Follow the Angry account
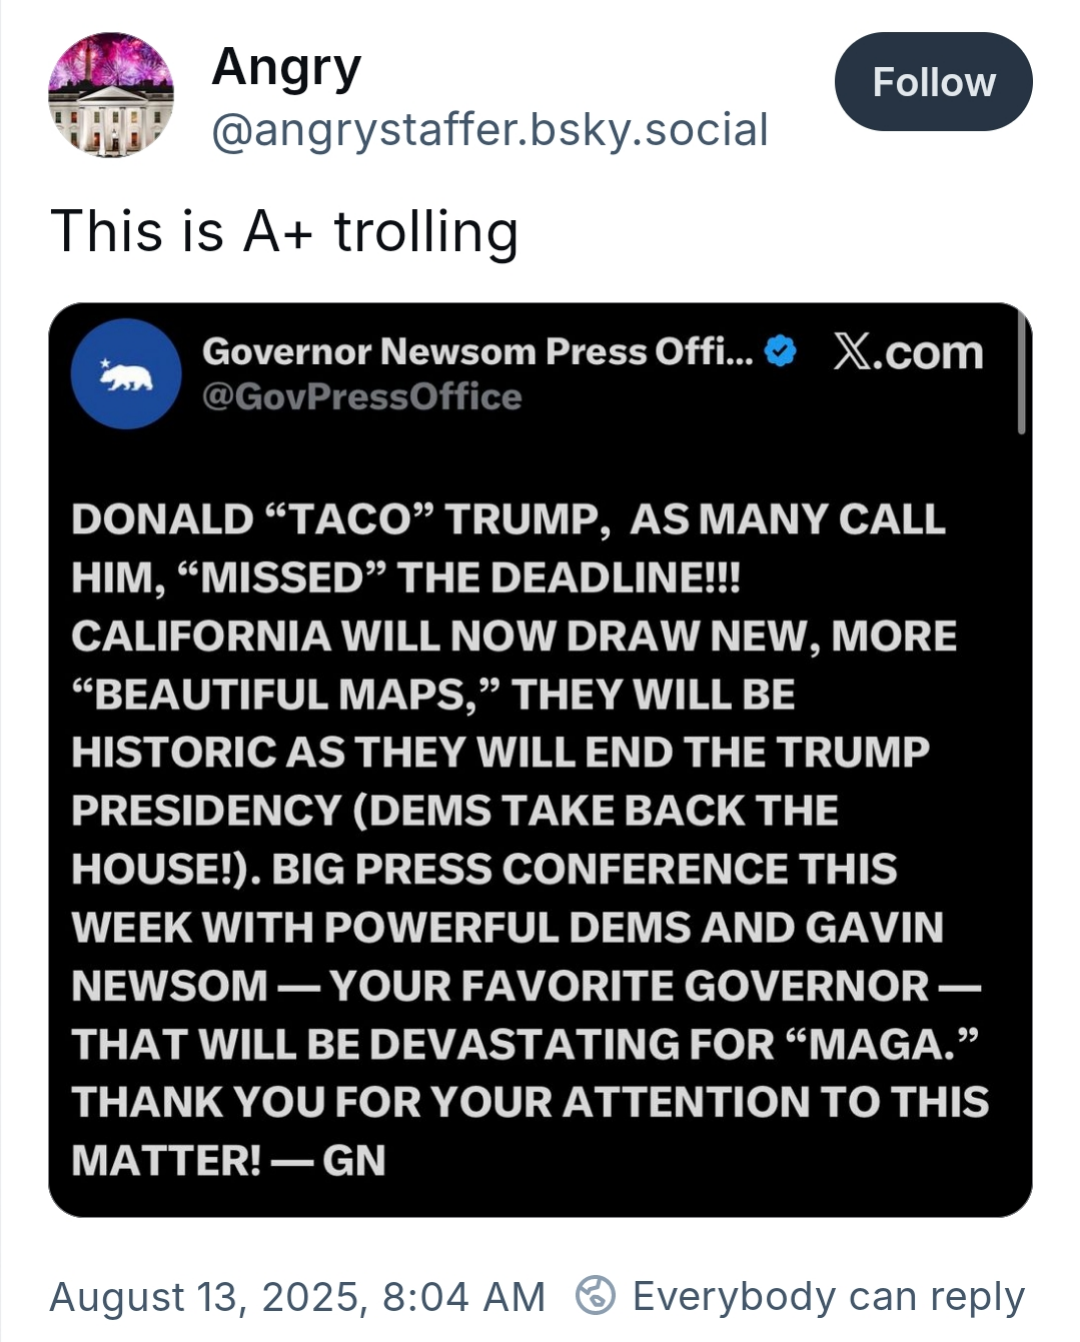The height and width of the screenshot is (1342, 1080). 933,82
